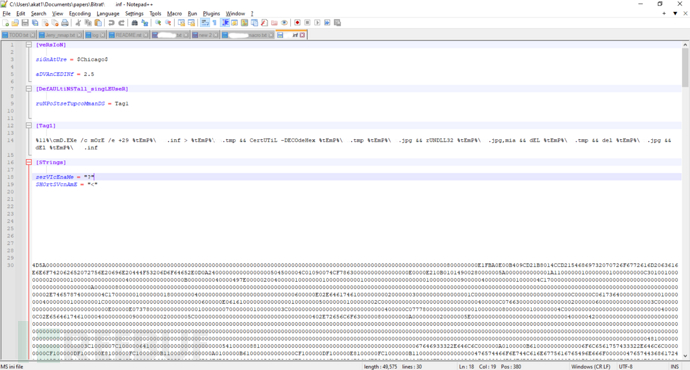Open the Tools menu

[x=155, y=14]
